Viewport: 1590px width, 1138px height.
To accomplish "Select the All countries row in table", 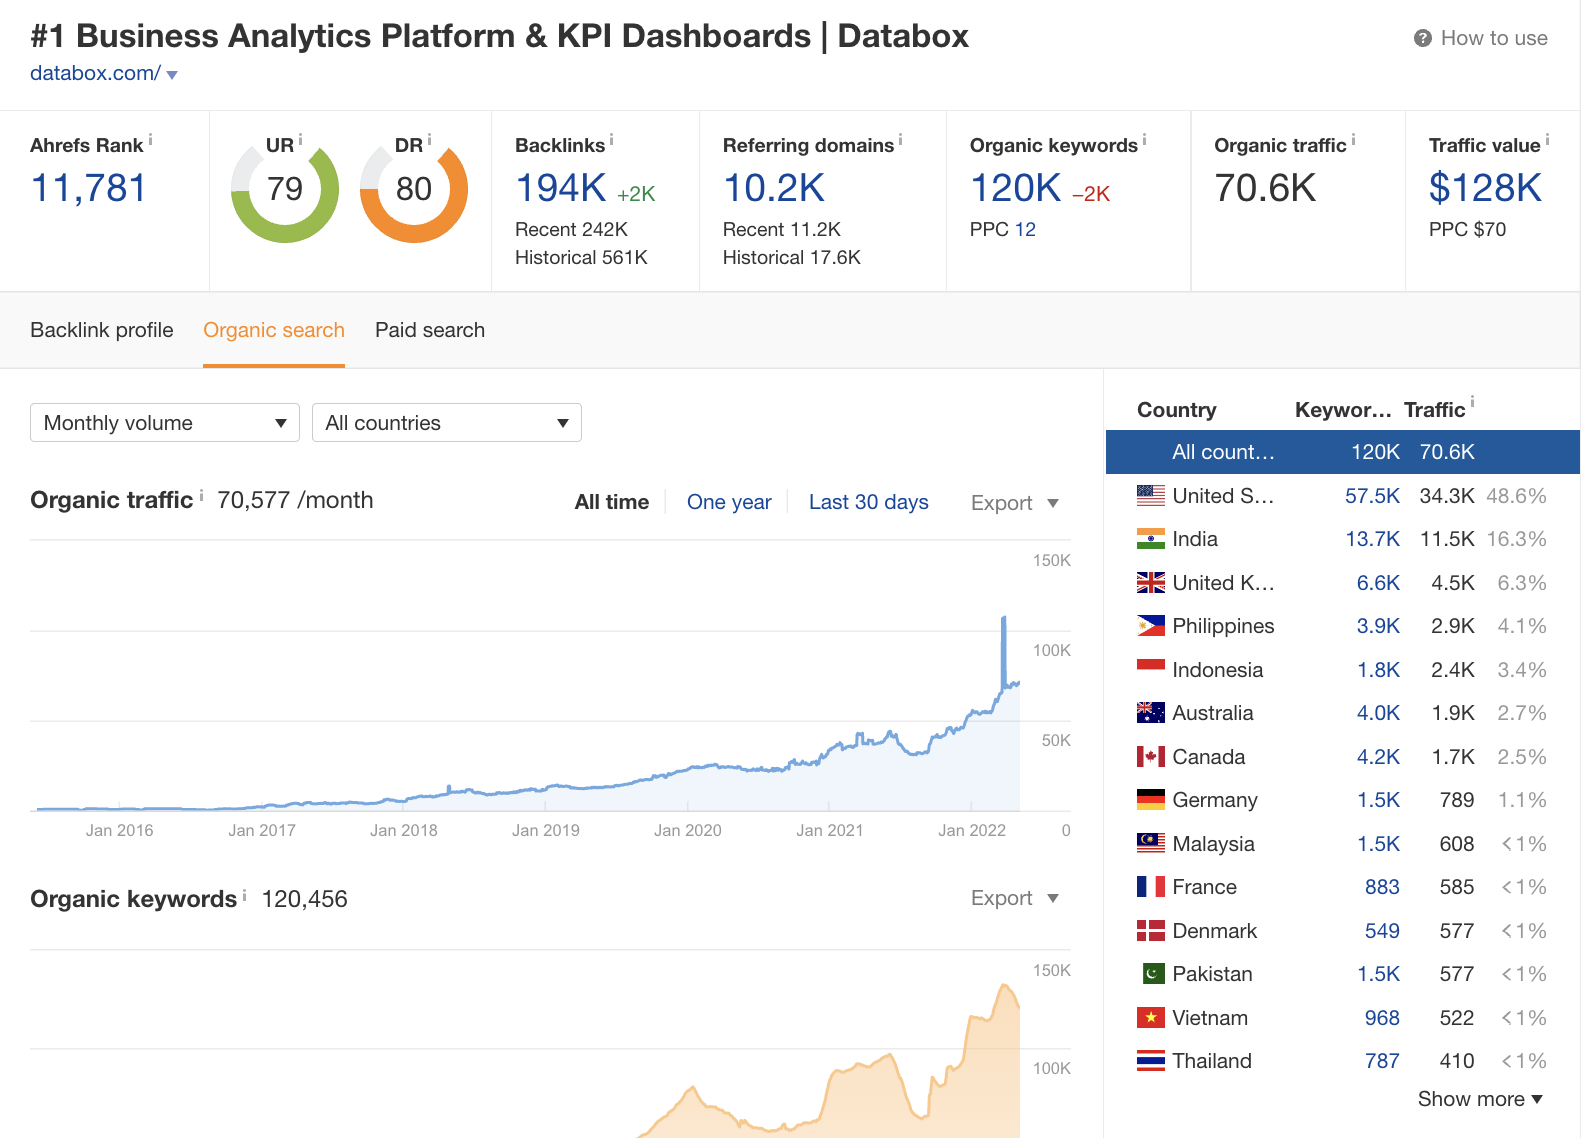I will (1343, 452).
